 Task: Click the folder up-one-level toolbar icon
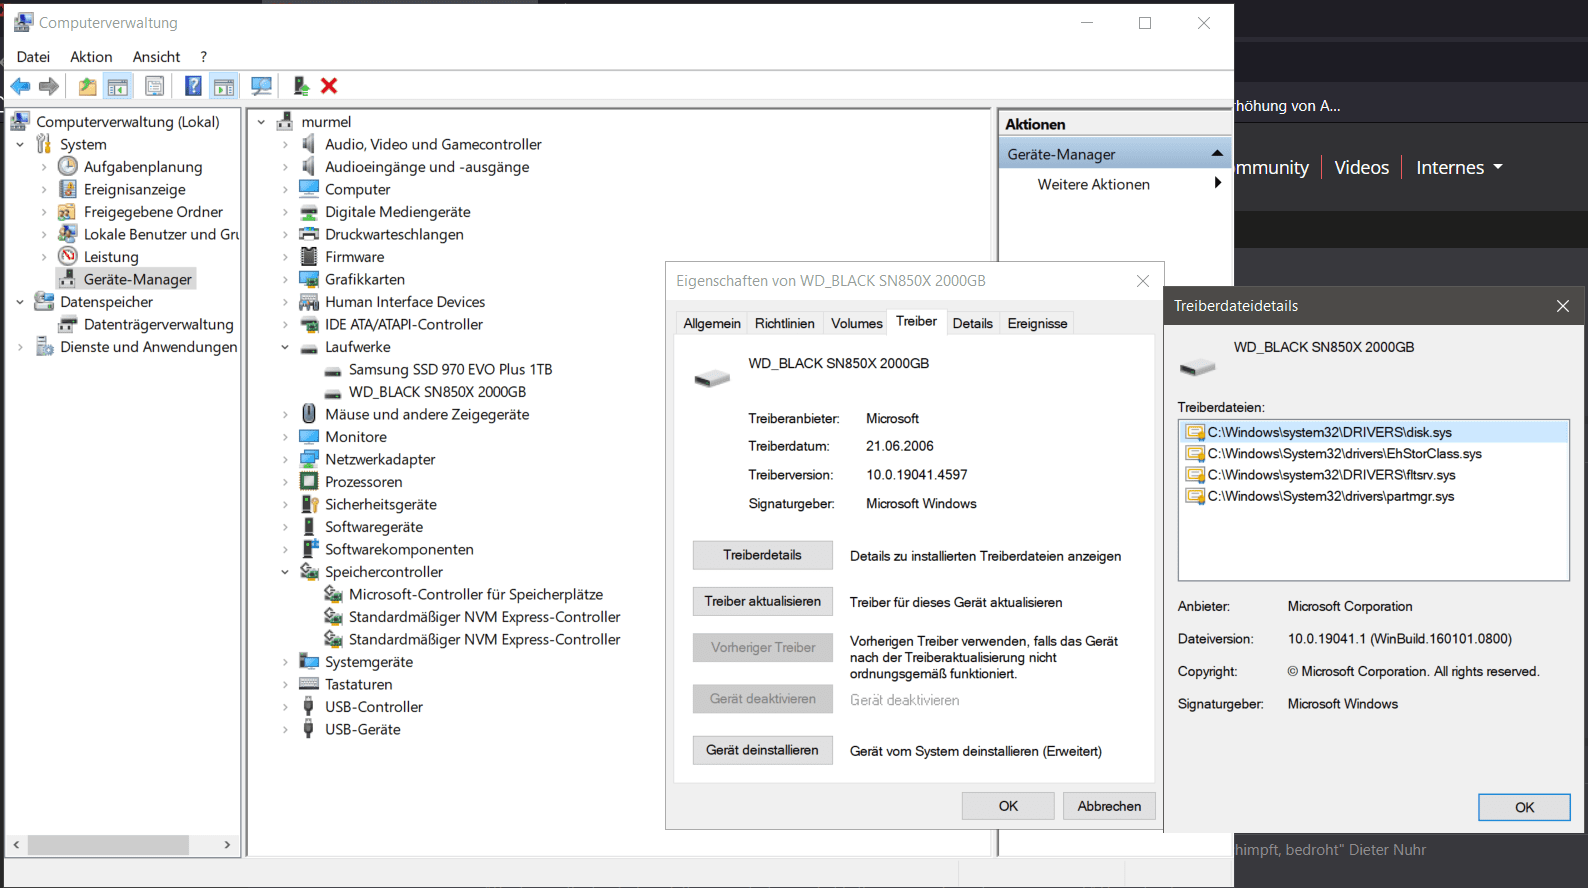88,86
